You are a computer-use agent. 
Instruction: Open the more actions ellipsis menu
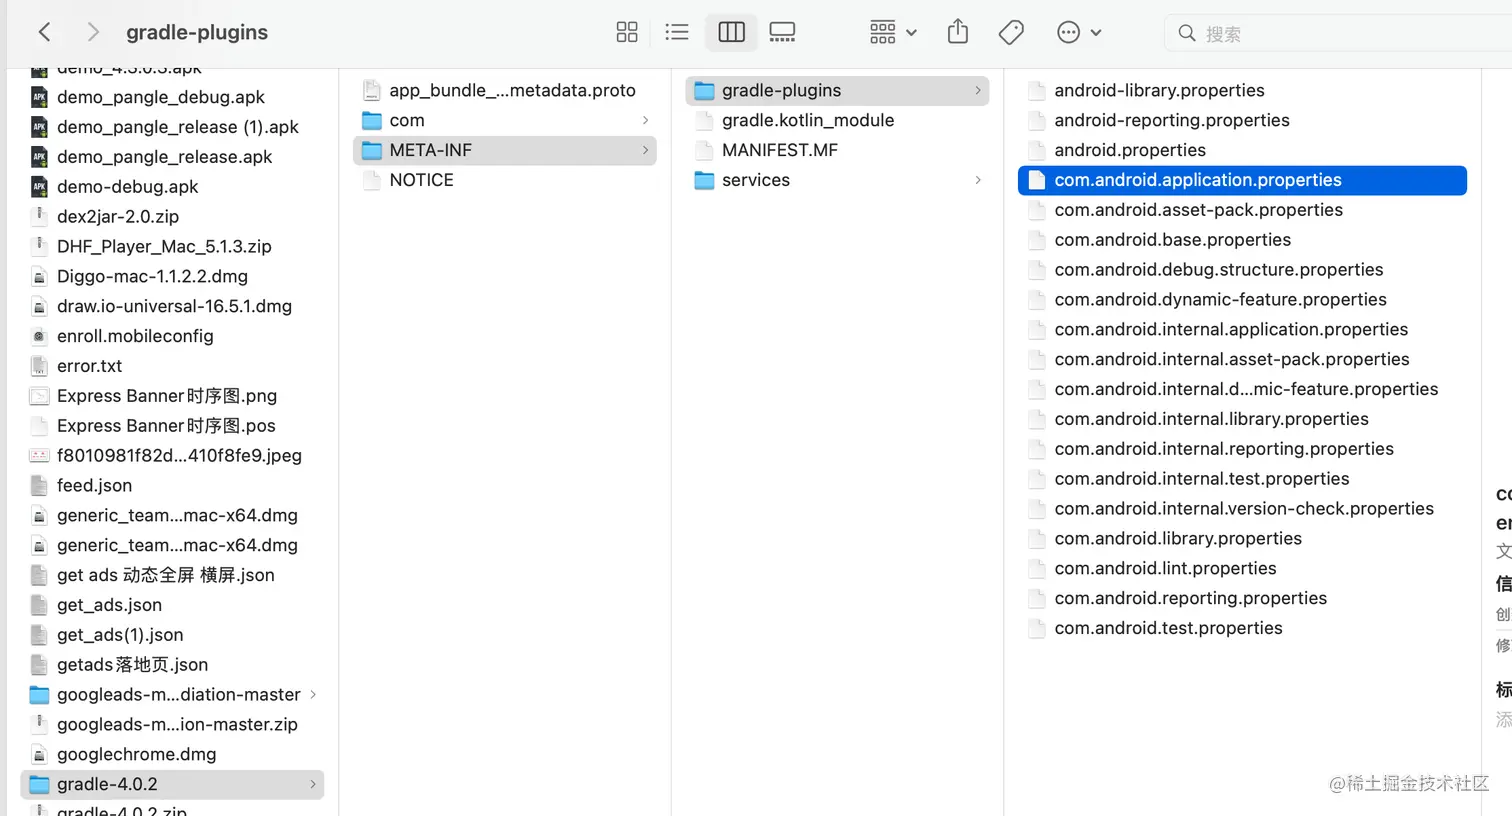click(1079, 32)
